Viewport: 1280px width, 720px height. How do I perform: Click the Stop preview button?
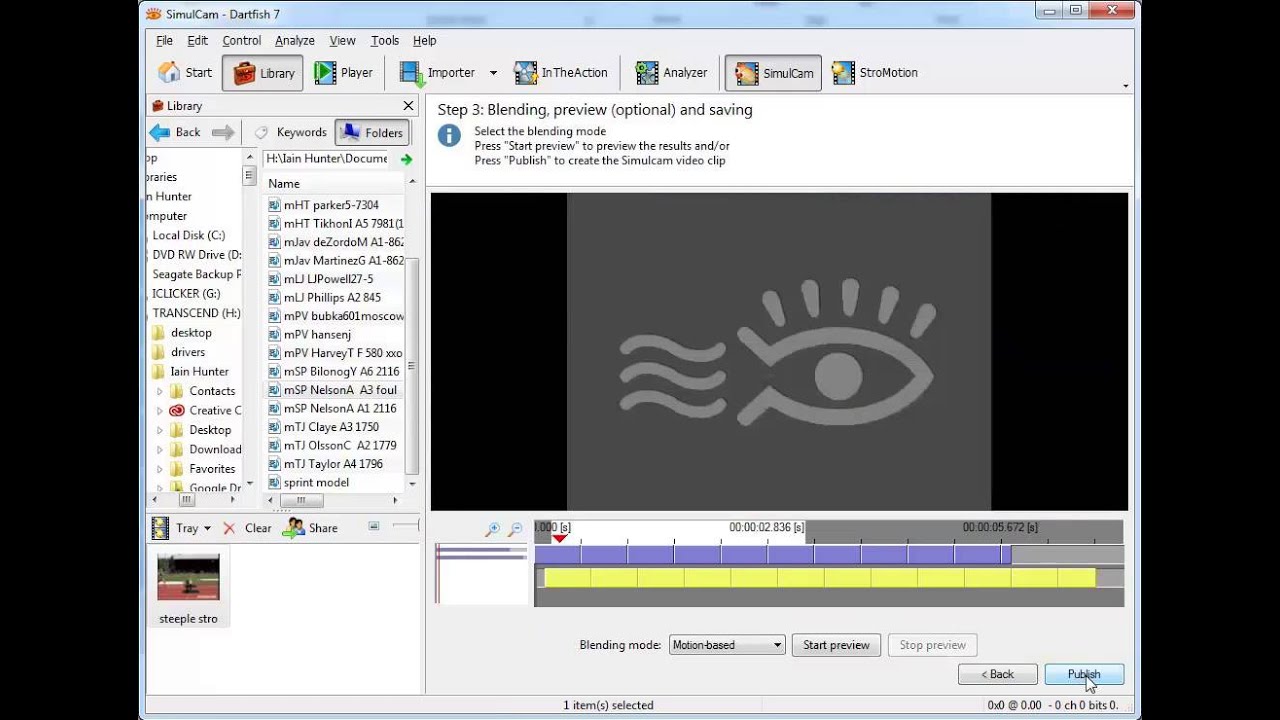click(x=932, y=645)
